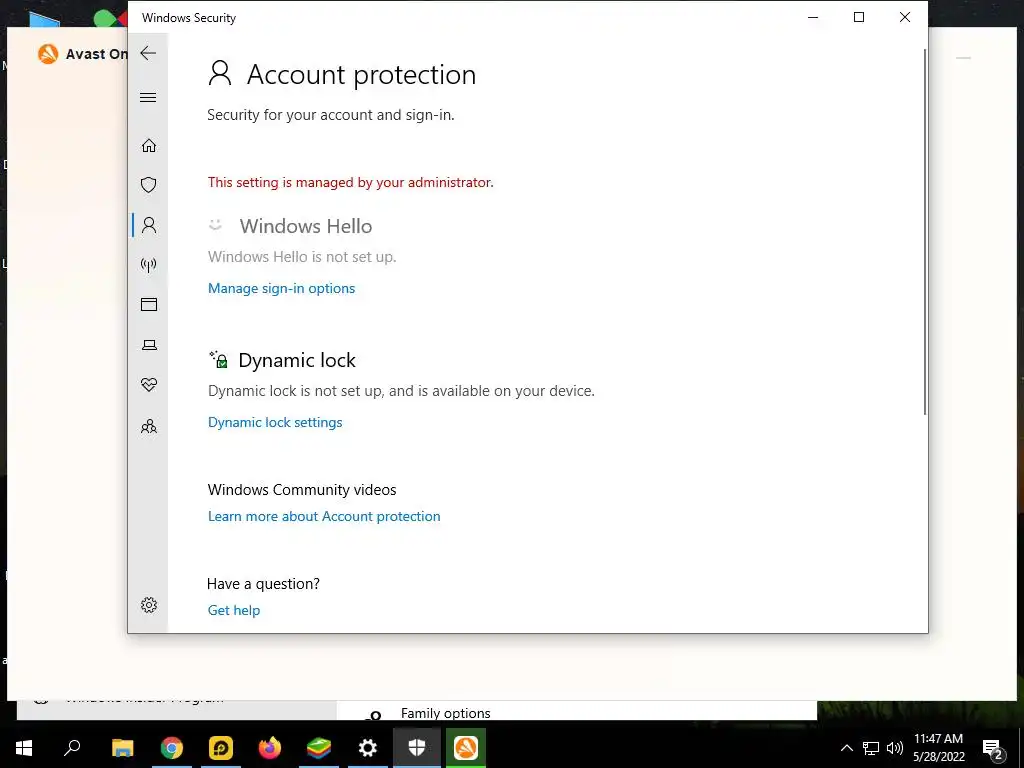Click 'Have a question?' heading
This screenshot has height=768, width=1024.
tap(263, 583)
